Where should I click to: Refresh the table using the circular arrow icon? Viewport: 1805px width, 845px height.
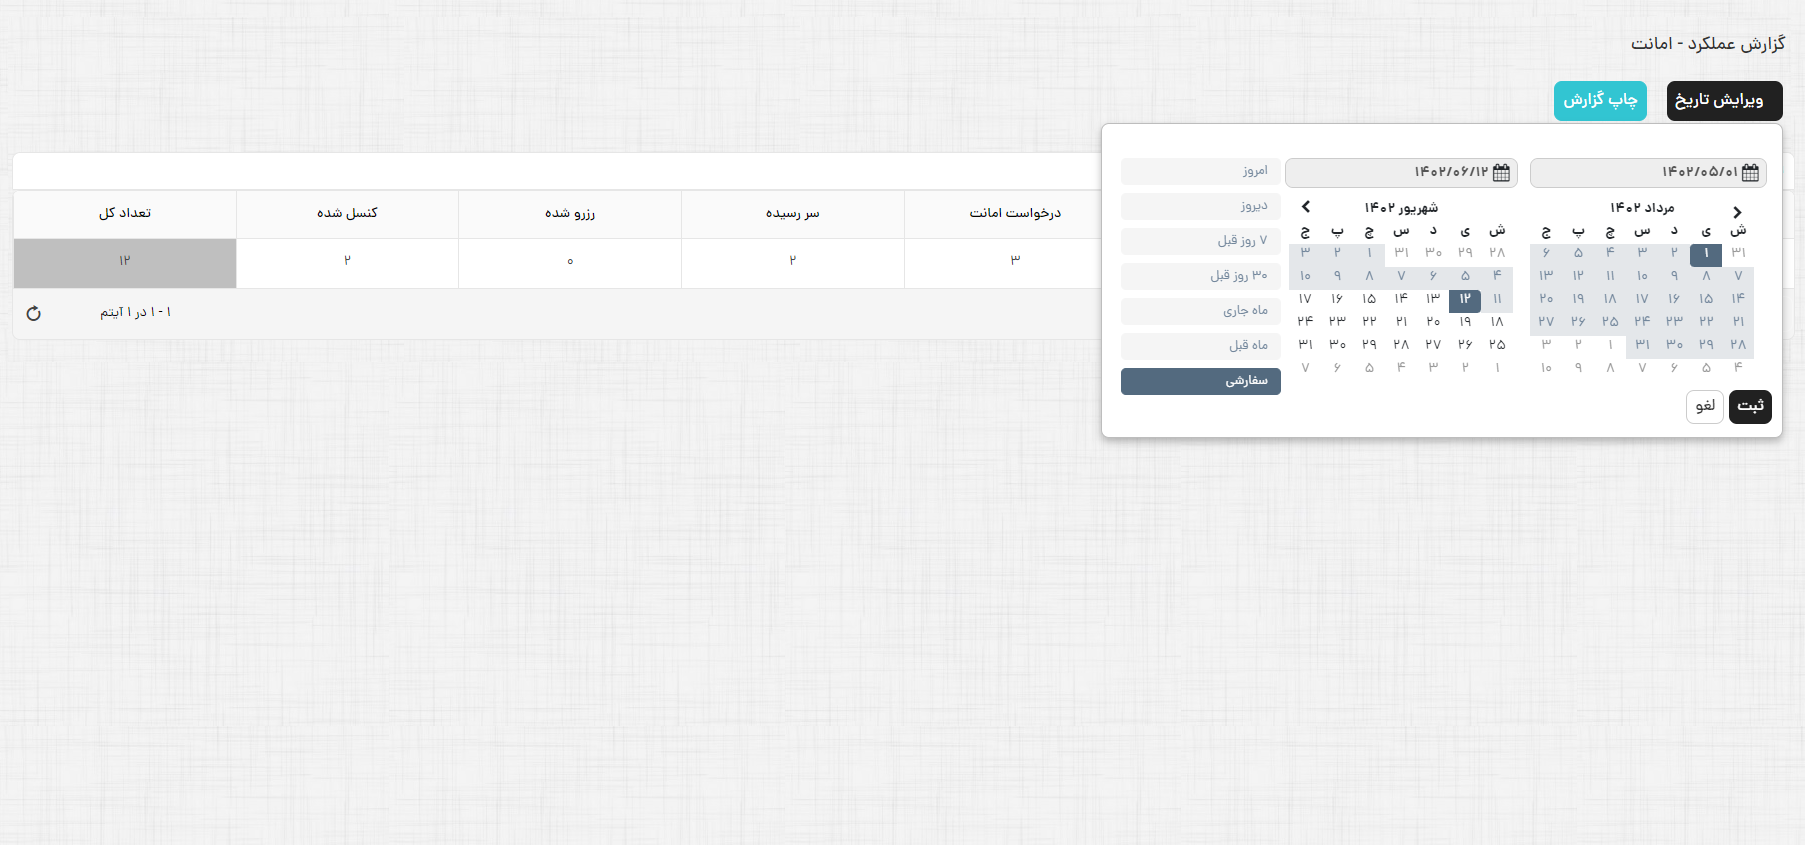[33, 313]
